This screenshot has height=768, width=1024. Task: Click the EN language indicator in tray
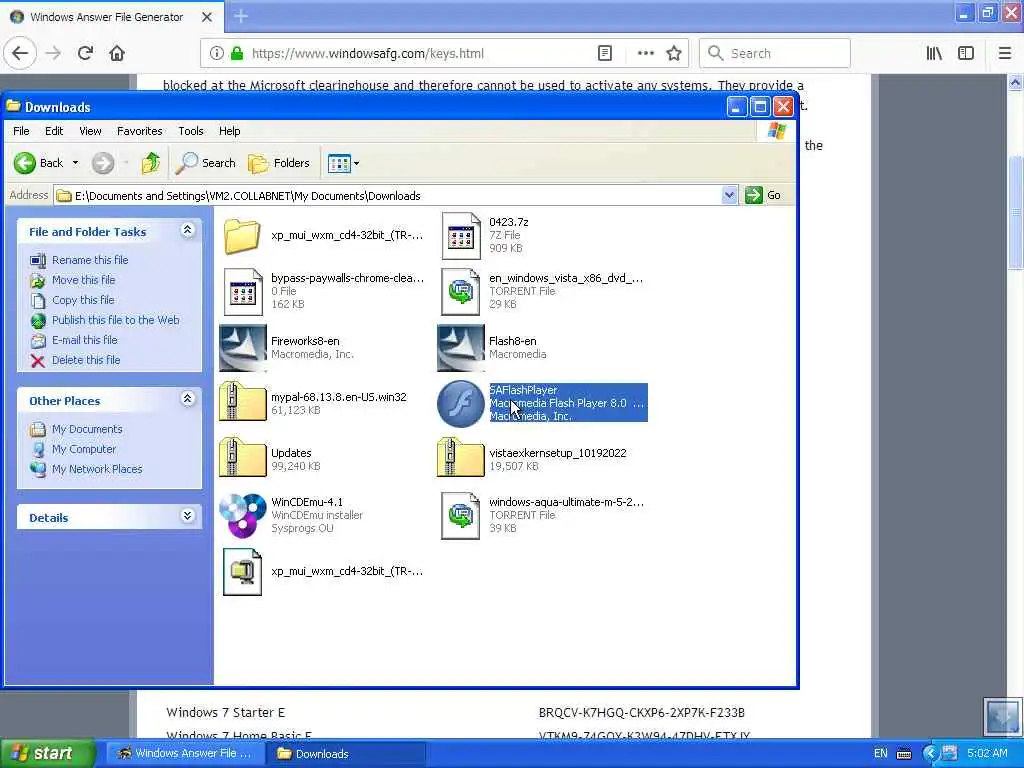pos(880,754)
